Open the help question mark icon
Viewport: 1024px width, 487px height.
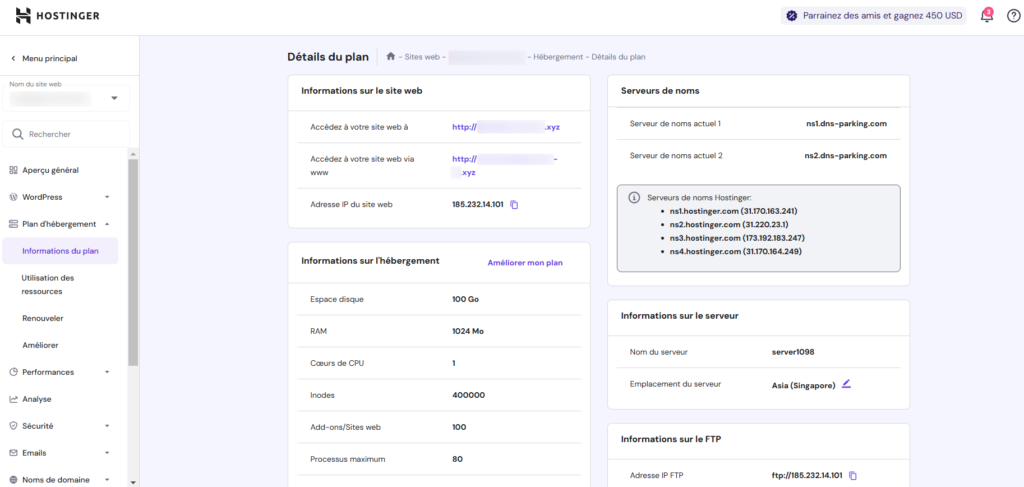coord(1013,16)
